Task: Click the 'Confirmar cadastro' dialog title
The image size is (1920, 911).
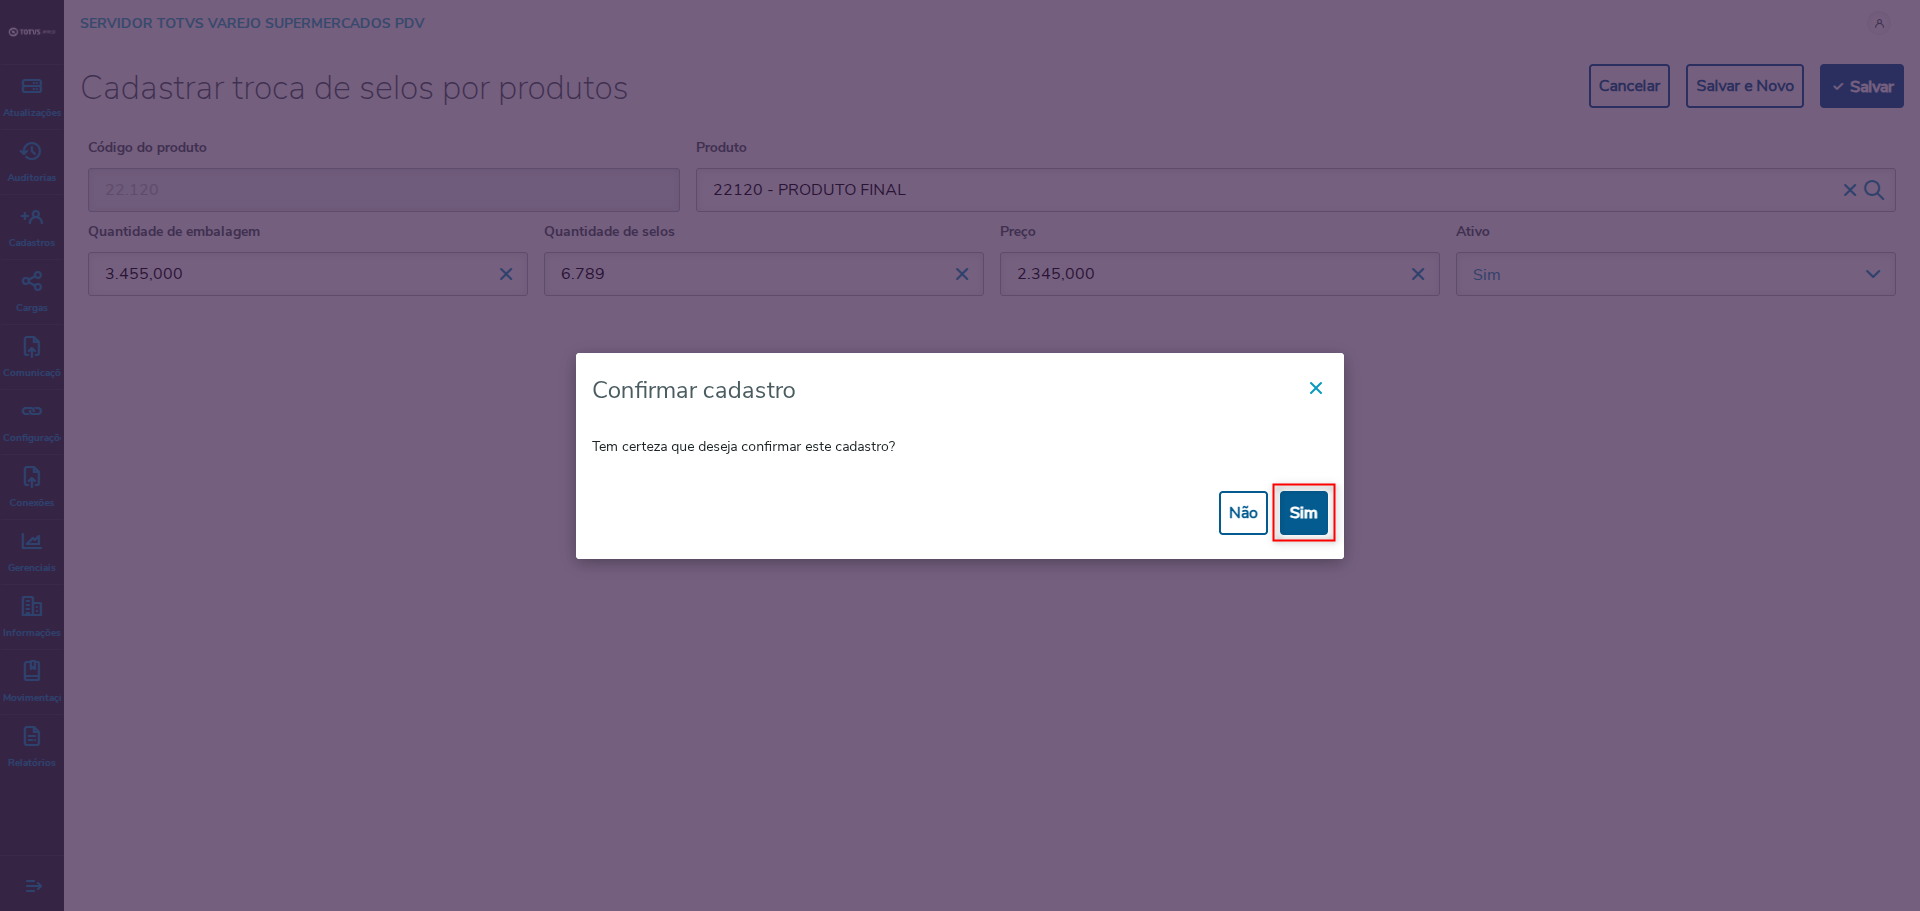Action: (694, 390)
